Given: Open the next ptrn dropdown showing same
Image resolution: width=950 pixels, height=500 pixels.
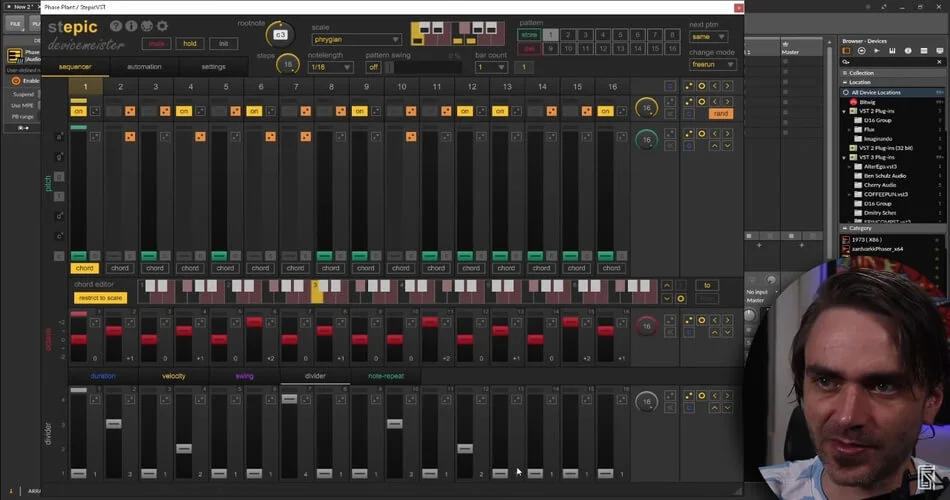Looking at the screenshot, I should pyautogui.click(x=708, y=37).
